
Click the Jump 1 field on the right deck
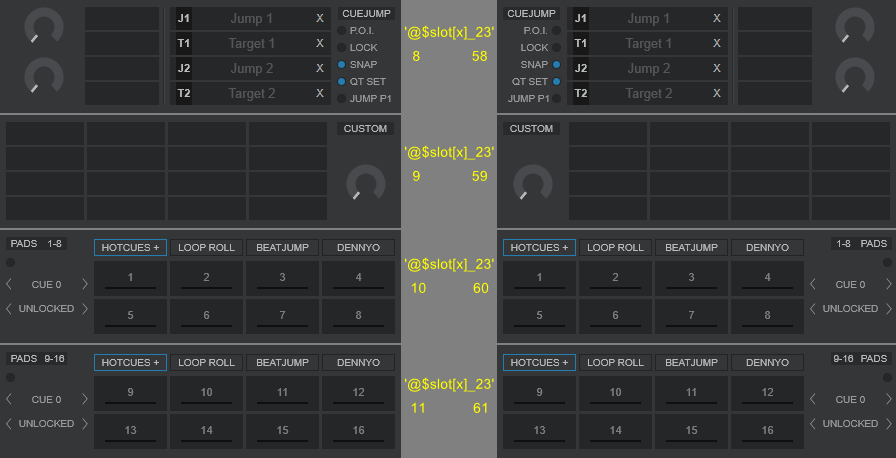tap(647, 19)
